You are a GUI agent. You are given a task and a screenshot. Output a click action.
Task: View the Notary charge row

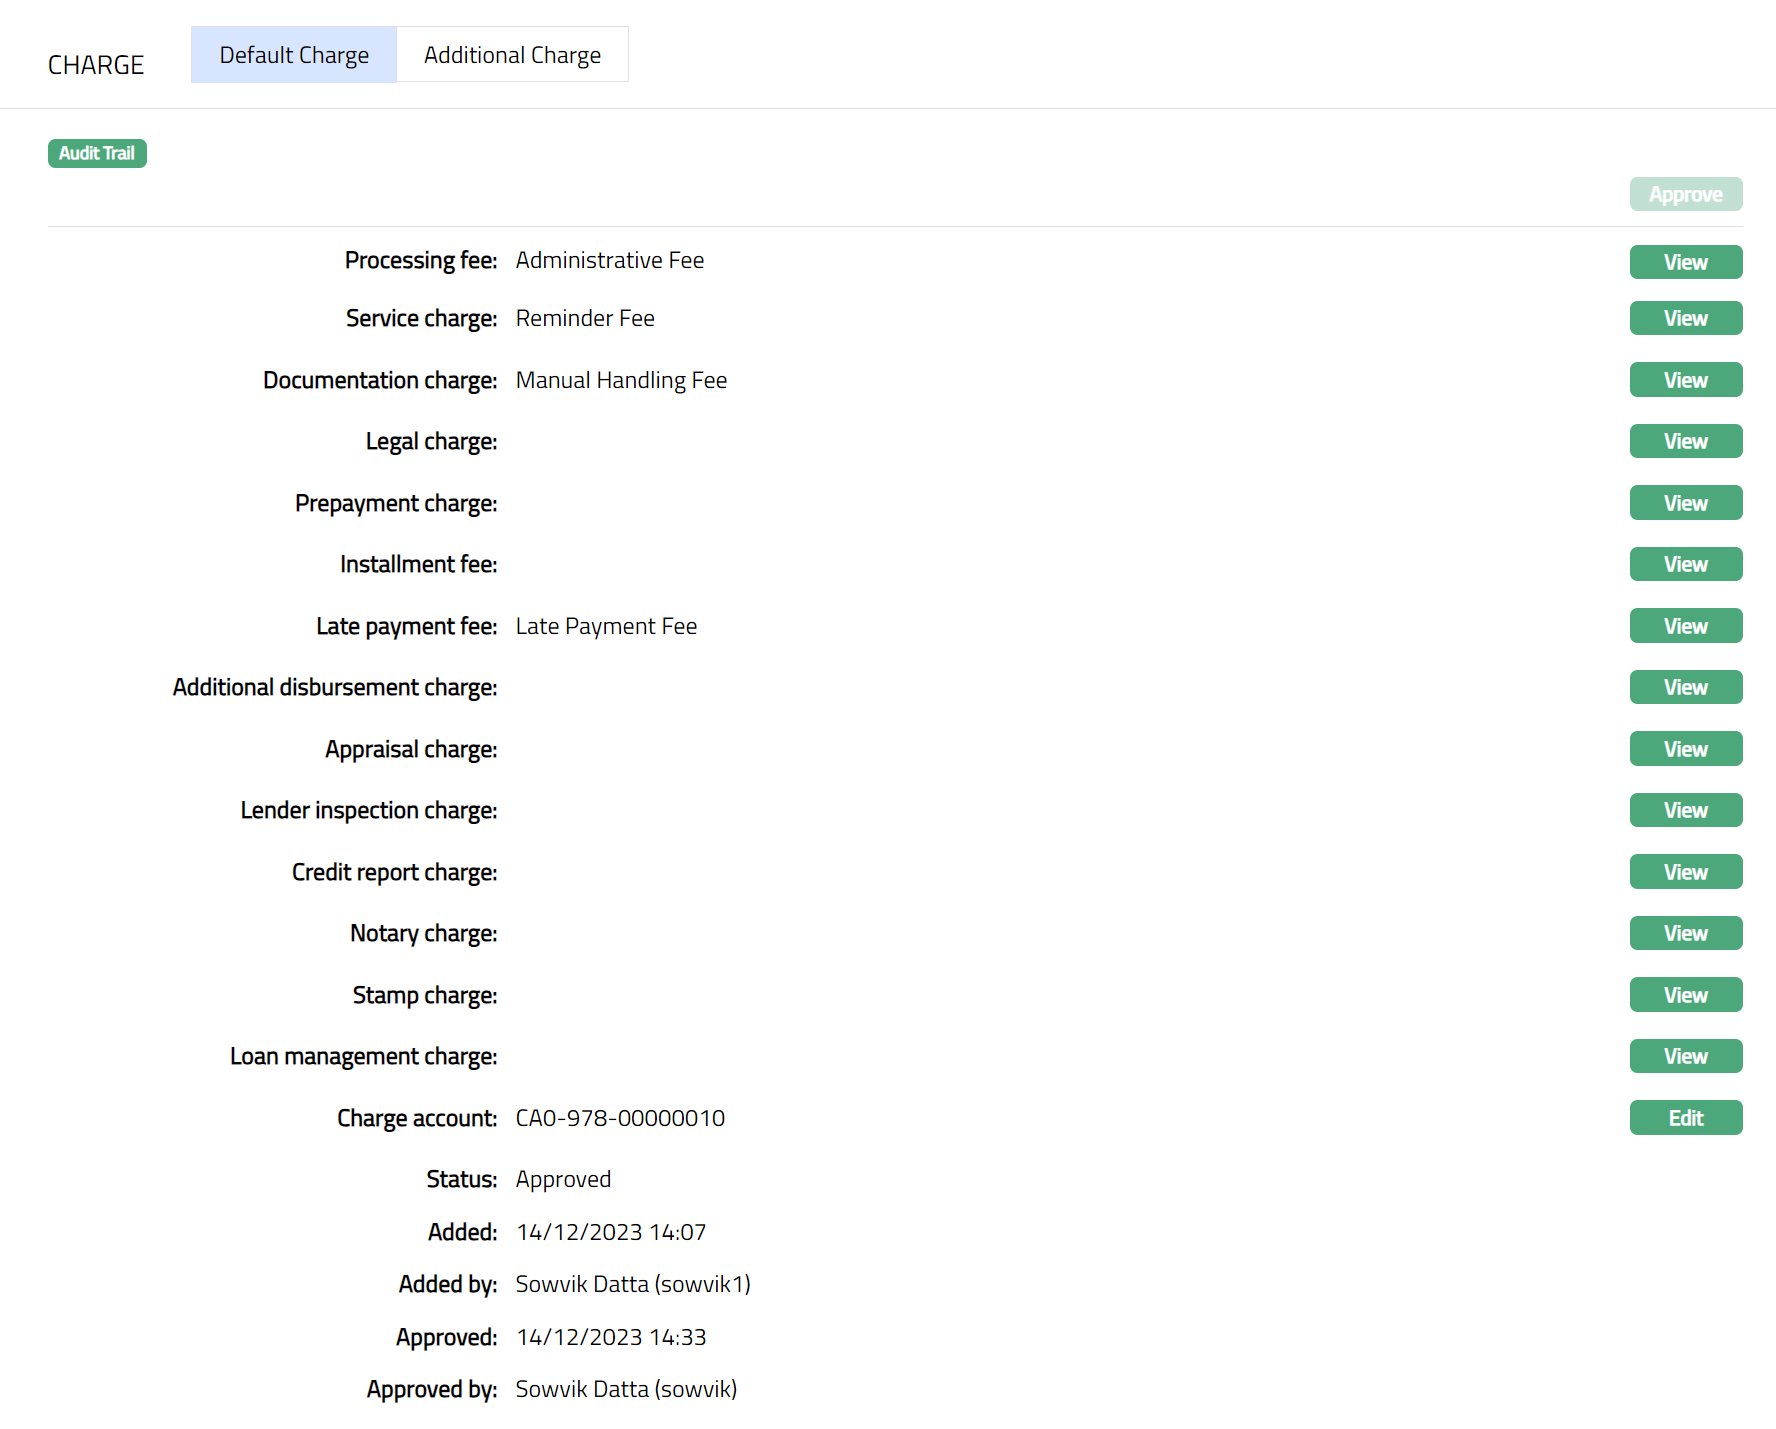coord(1685,933)
